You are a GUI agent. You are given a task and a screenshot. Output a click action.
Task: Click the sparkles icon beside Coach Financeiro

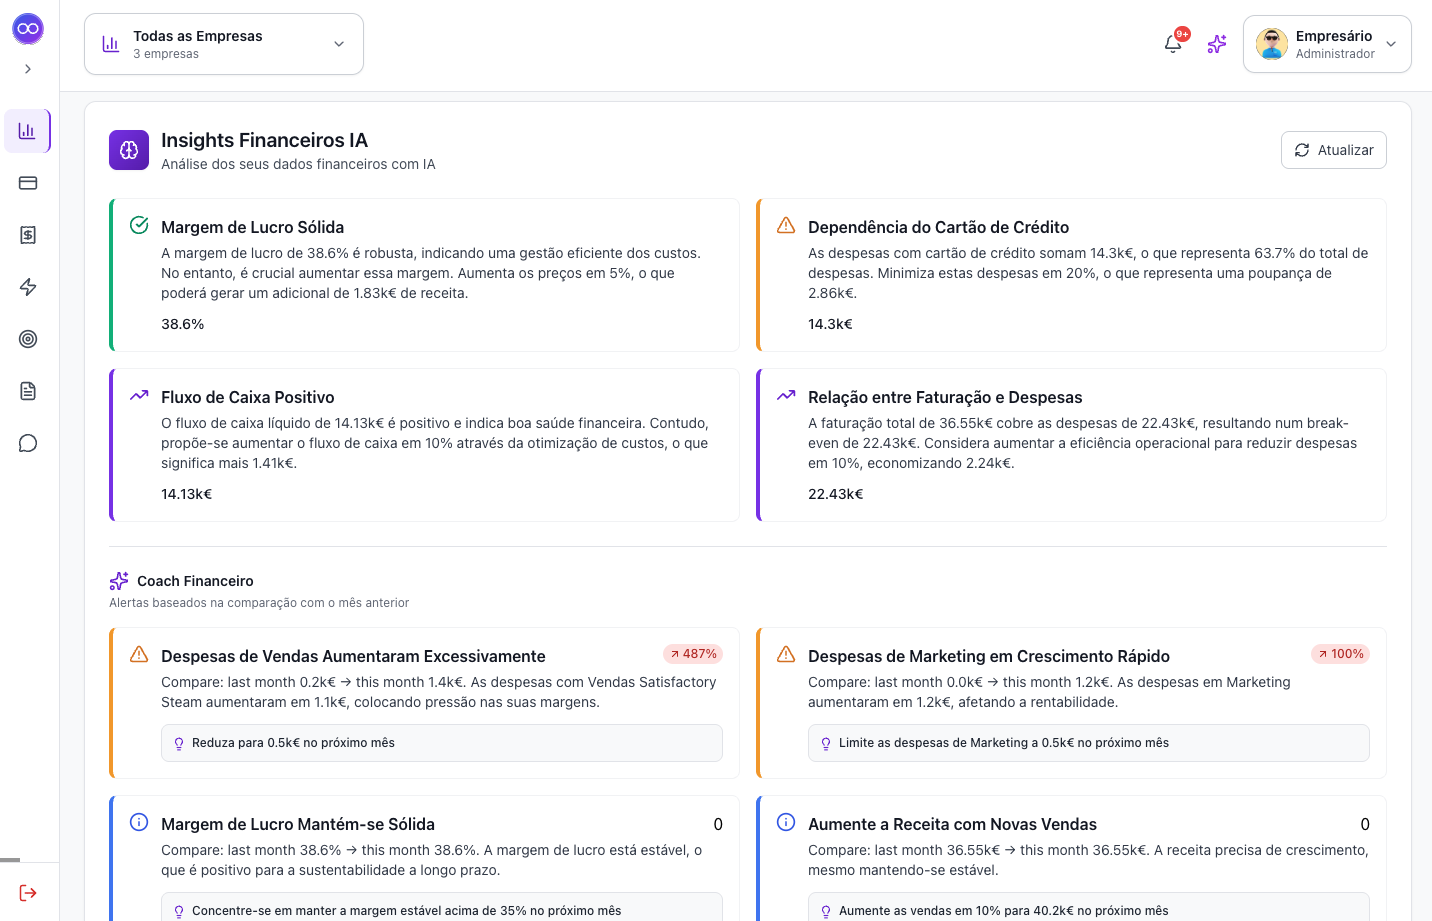(119, 581)
